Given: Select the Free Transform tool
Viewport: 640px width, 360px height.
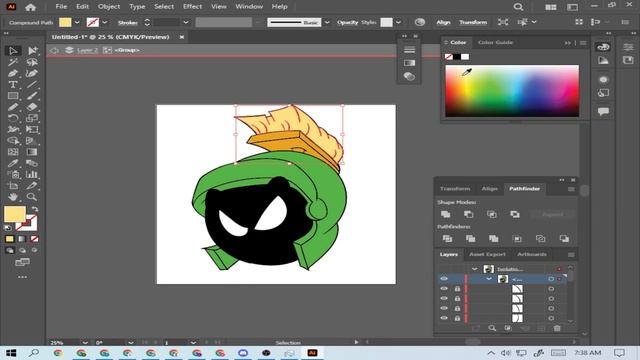Looking at the screenshot, I should [x=32, y=129].
